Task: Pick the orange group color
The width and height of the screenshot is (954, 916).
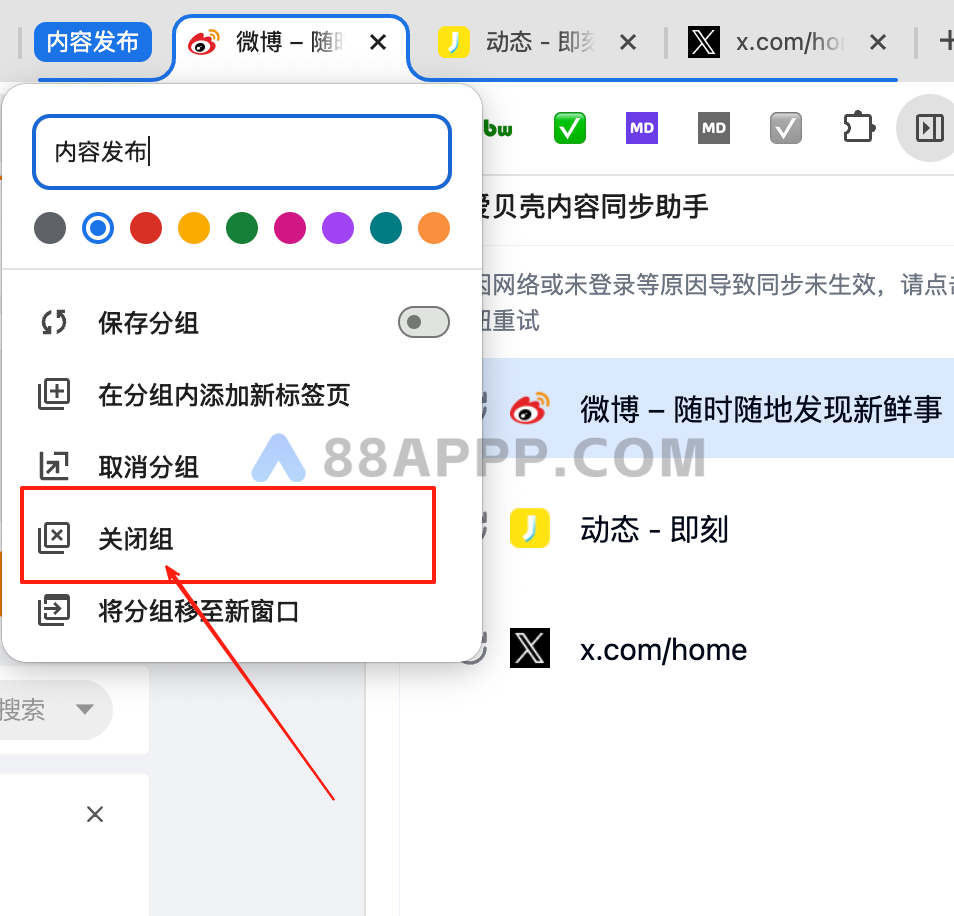Action: [434, 228]
